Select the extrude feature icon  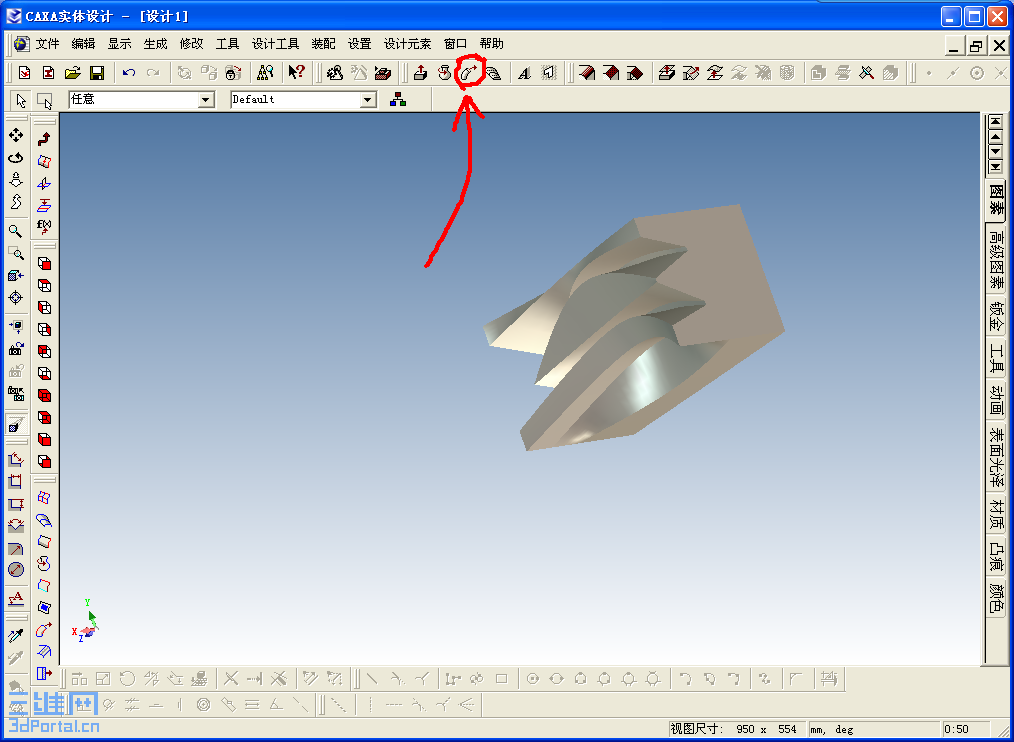[420, 72]
